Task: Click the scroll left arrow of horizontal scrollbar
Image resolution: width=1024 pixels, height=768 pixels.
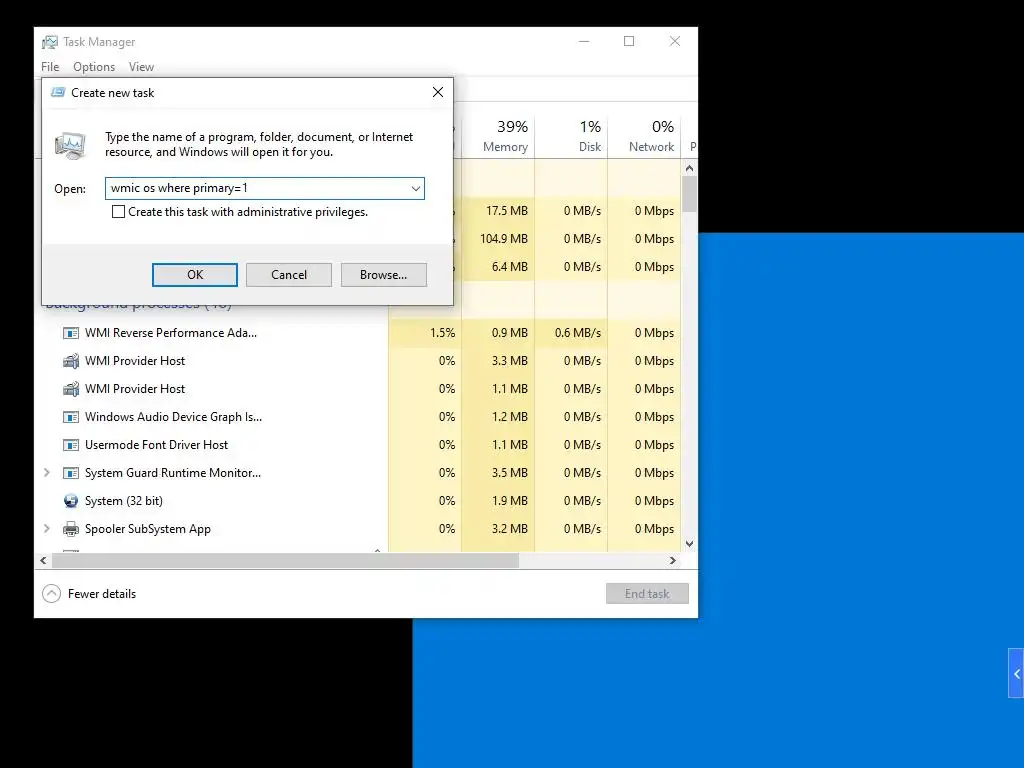Action: pos(43,560)
